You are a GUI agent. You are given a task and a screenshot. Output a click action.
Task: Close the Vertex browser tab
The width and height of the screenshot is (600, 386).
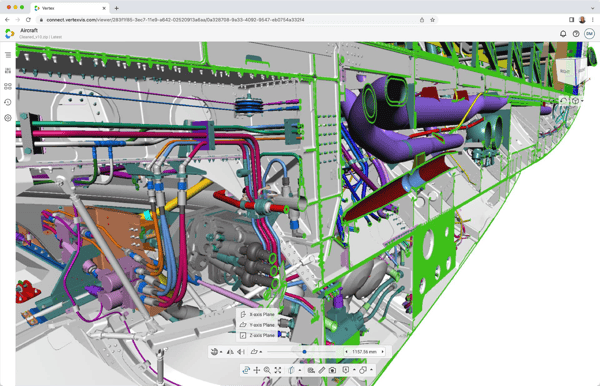point(104,8)
